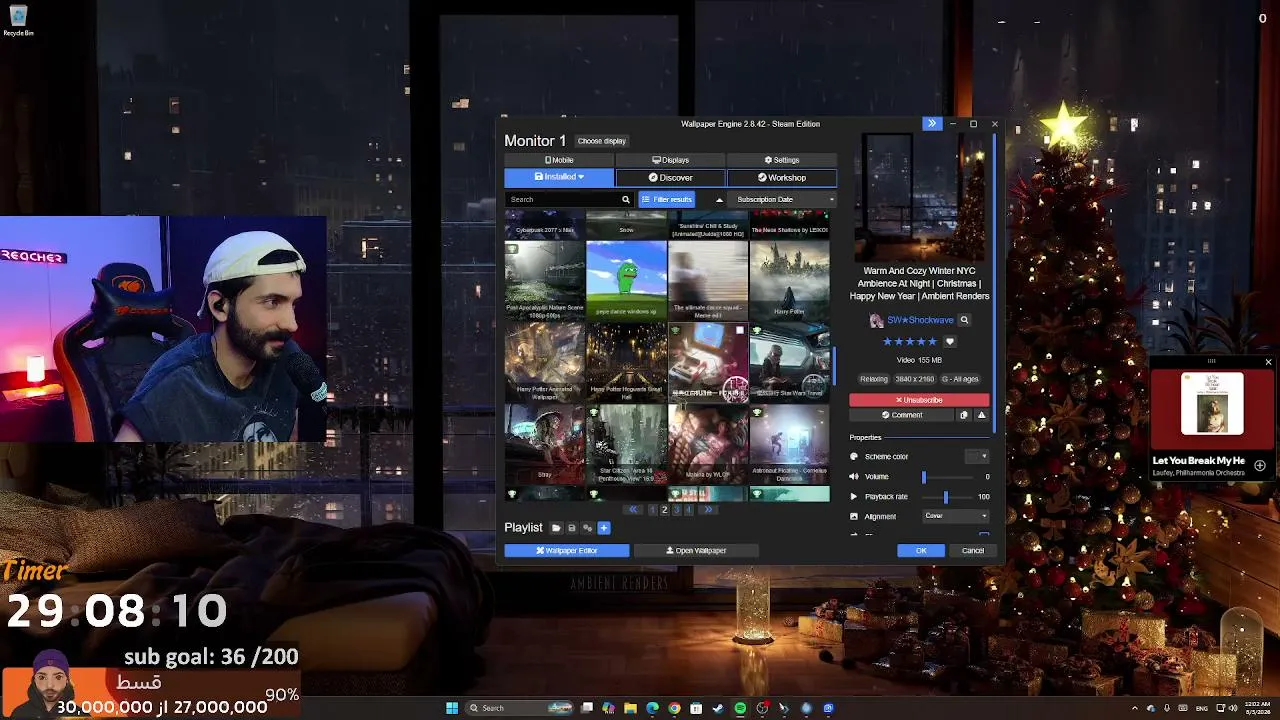Launch the Wallpaper Editor
1280x720 pixels.
click(x=567, y=551)
